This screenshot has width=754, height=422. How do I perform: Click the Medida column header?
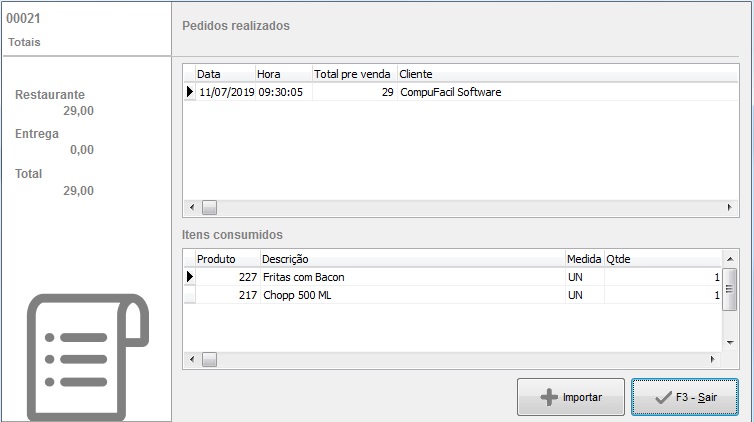(584, 259)
